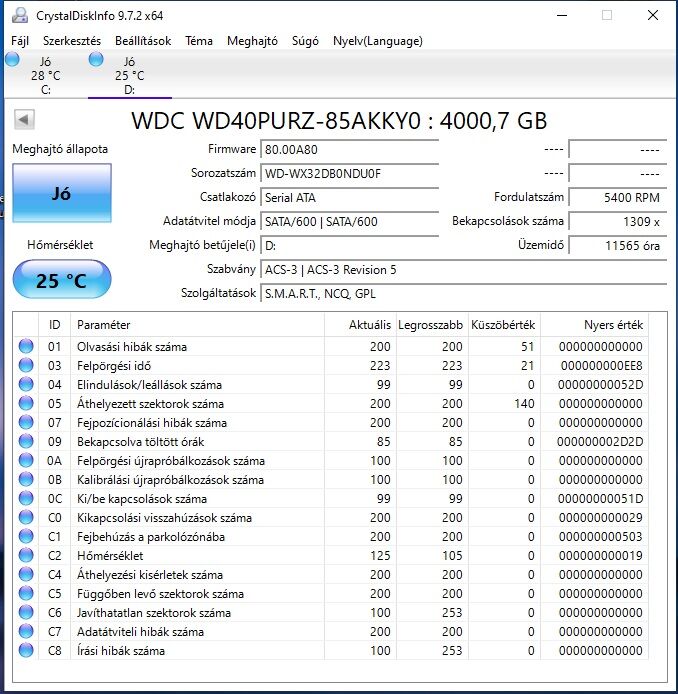Viewport: 678px width, 694px height.
Task: Click the Paraméter column header
Action: point(197,325)
